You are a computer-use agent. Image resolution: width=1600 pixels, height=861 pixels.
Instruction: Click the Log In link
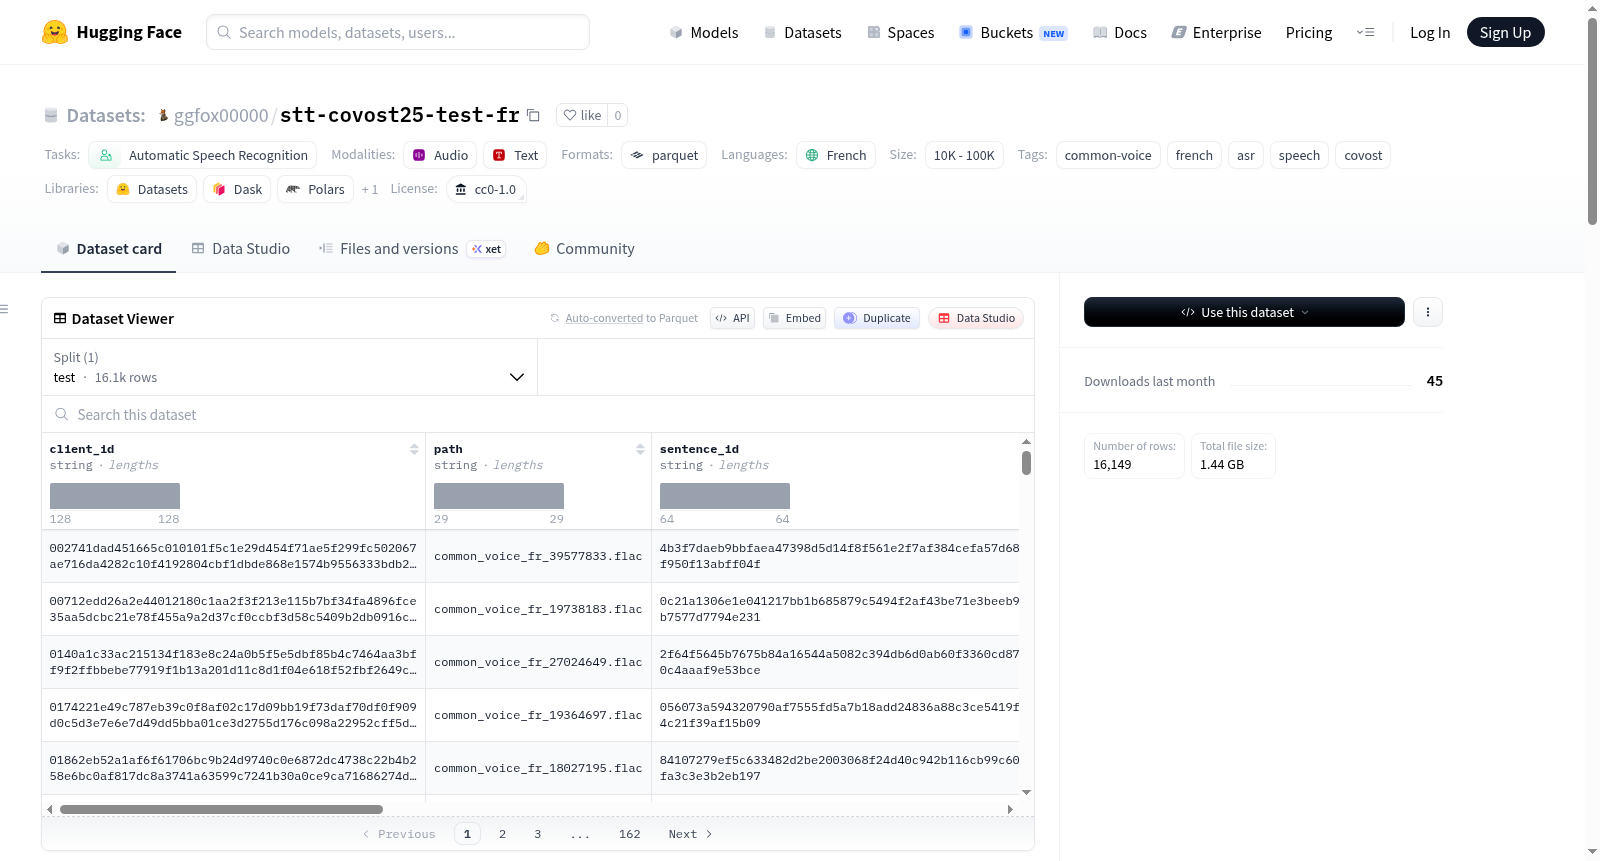[x=1430, y=32]
